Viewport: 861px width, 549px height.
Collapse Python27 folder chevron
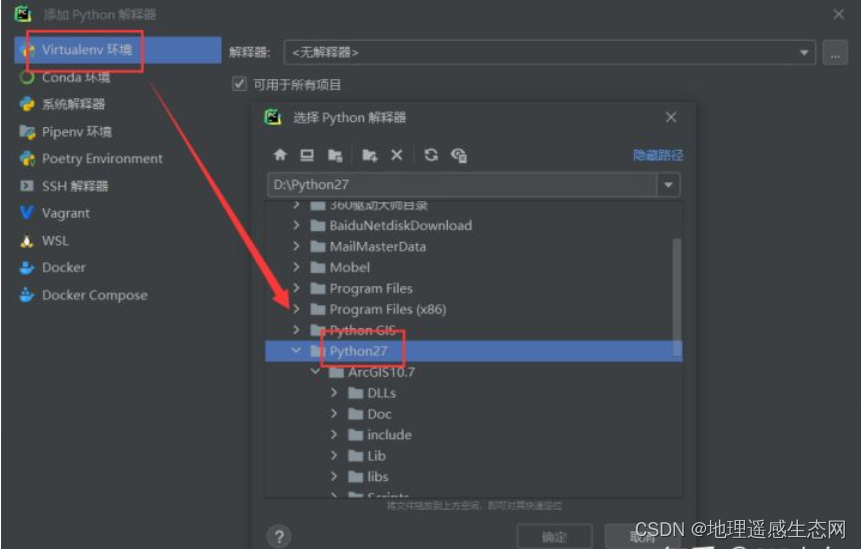(296, 350)
